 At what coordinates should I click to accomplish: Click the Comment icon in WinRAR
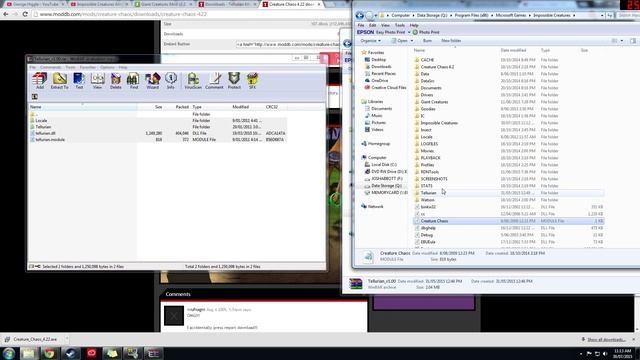pos(214,80)
